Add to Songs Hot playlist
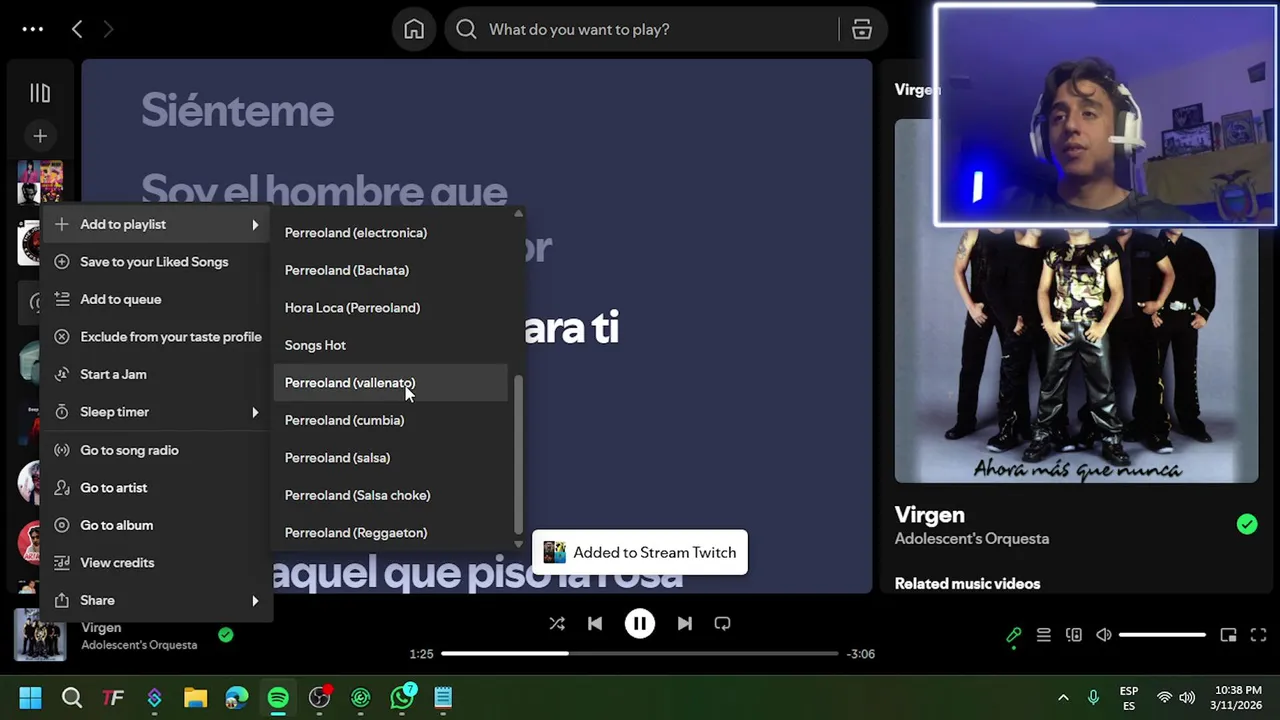The width and height of the screenshot is (1280, 720). [x=390, y=345]
